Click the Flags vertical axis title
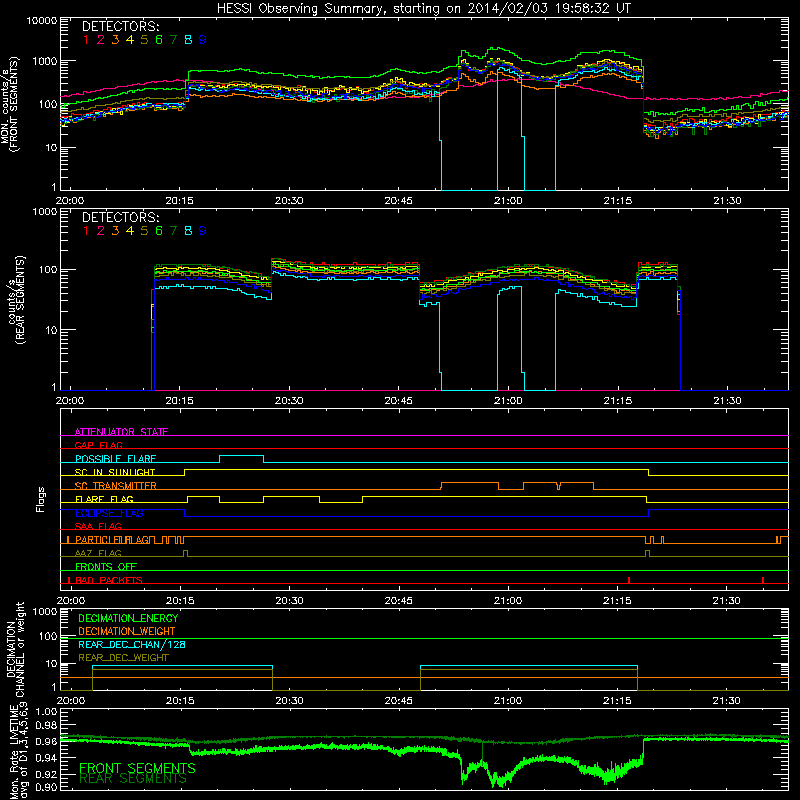Viewport: 800px width, 800px height. [41, 499]
